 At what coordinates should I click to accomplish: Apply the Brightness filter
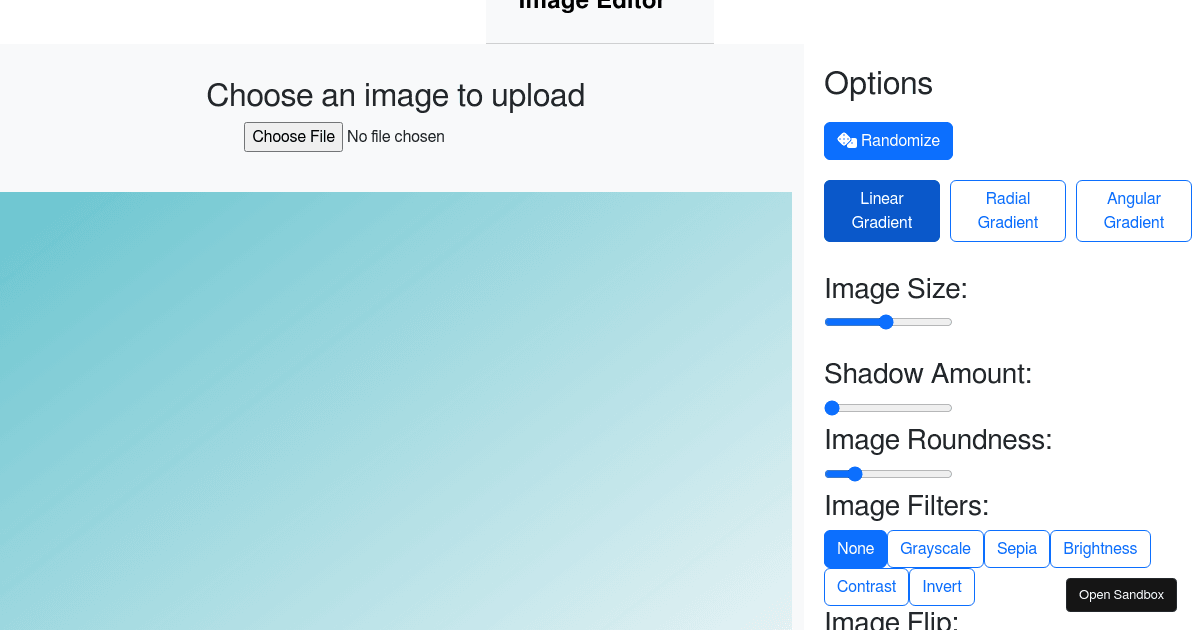click(x=1100, y=548)
